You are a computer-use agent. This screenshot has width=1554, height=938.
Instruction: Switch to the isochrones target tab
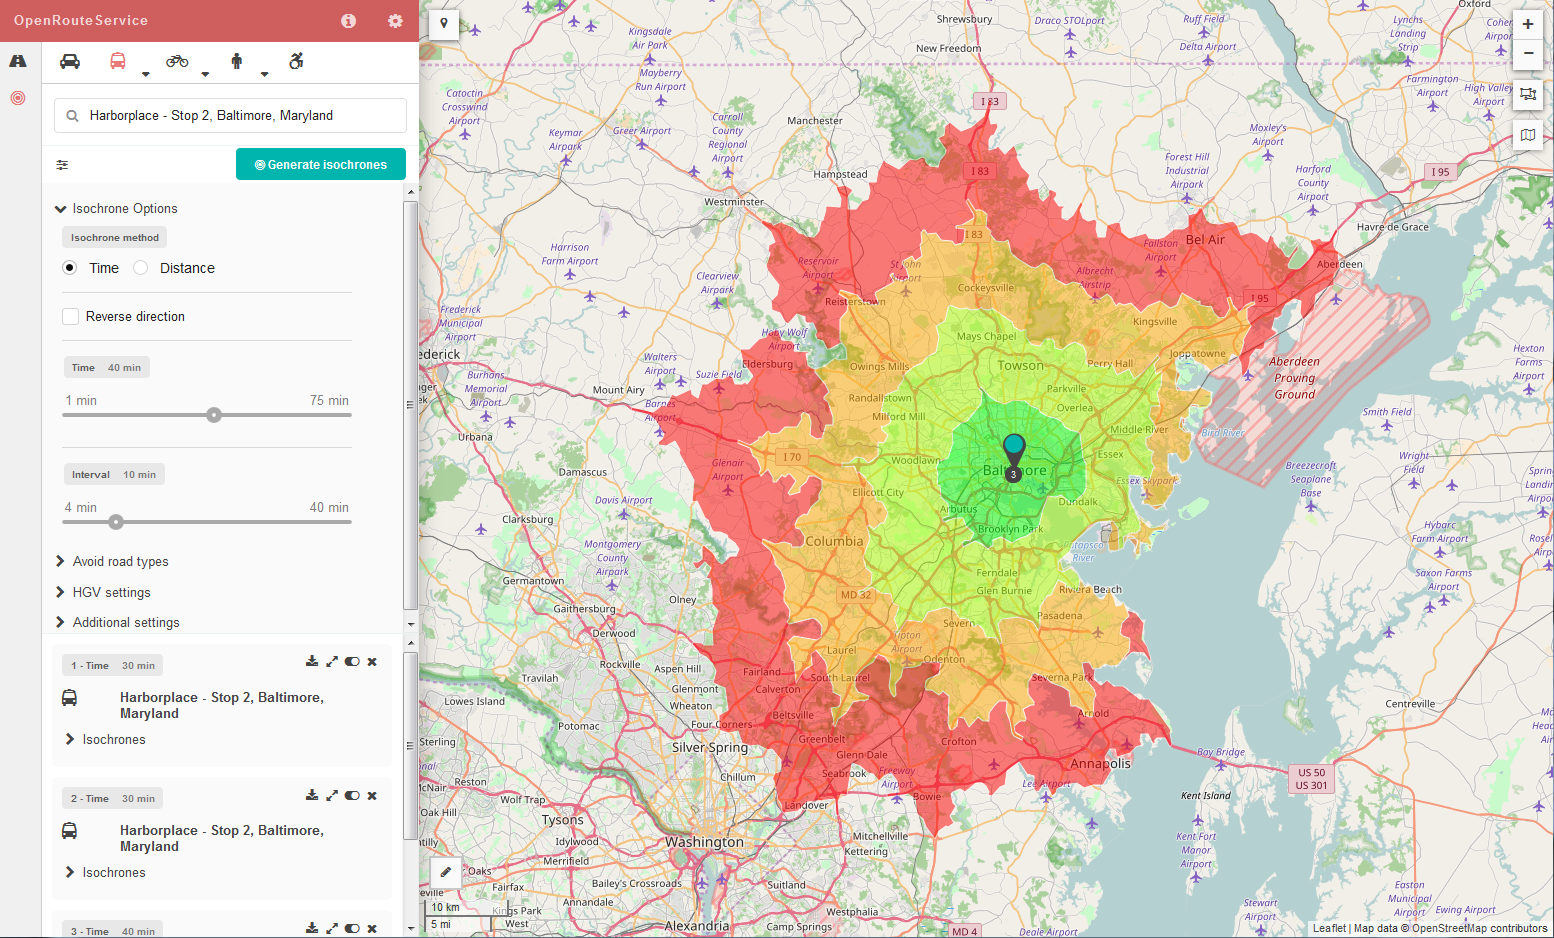point(18,98)
